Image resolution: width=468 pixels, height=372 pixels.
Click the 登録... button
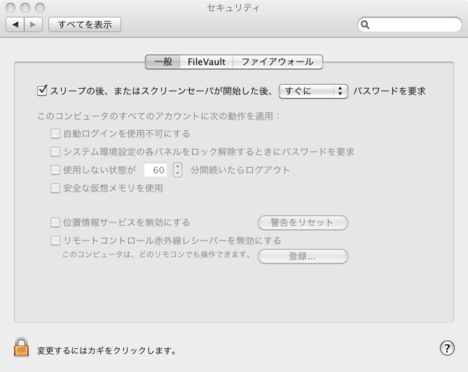coord(303,257)
